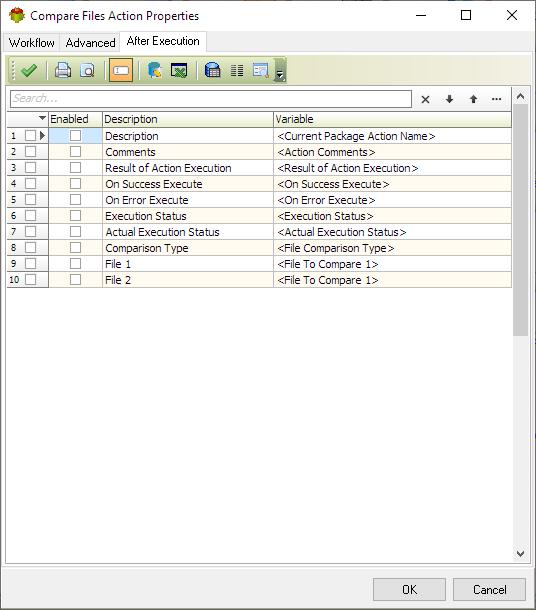Select the 'Actual Execution Status' description cell
The height and width of the screenshot is (610, 536).
[x=188, y=232]
